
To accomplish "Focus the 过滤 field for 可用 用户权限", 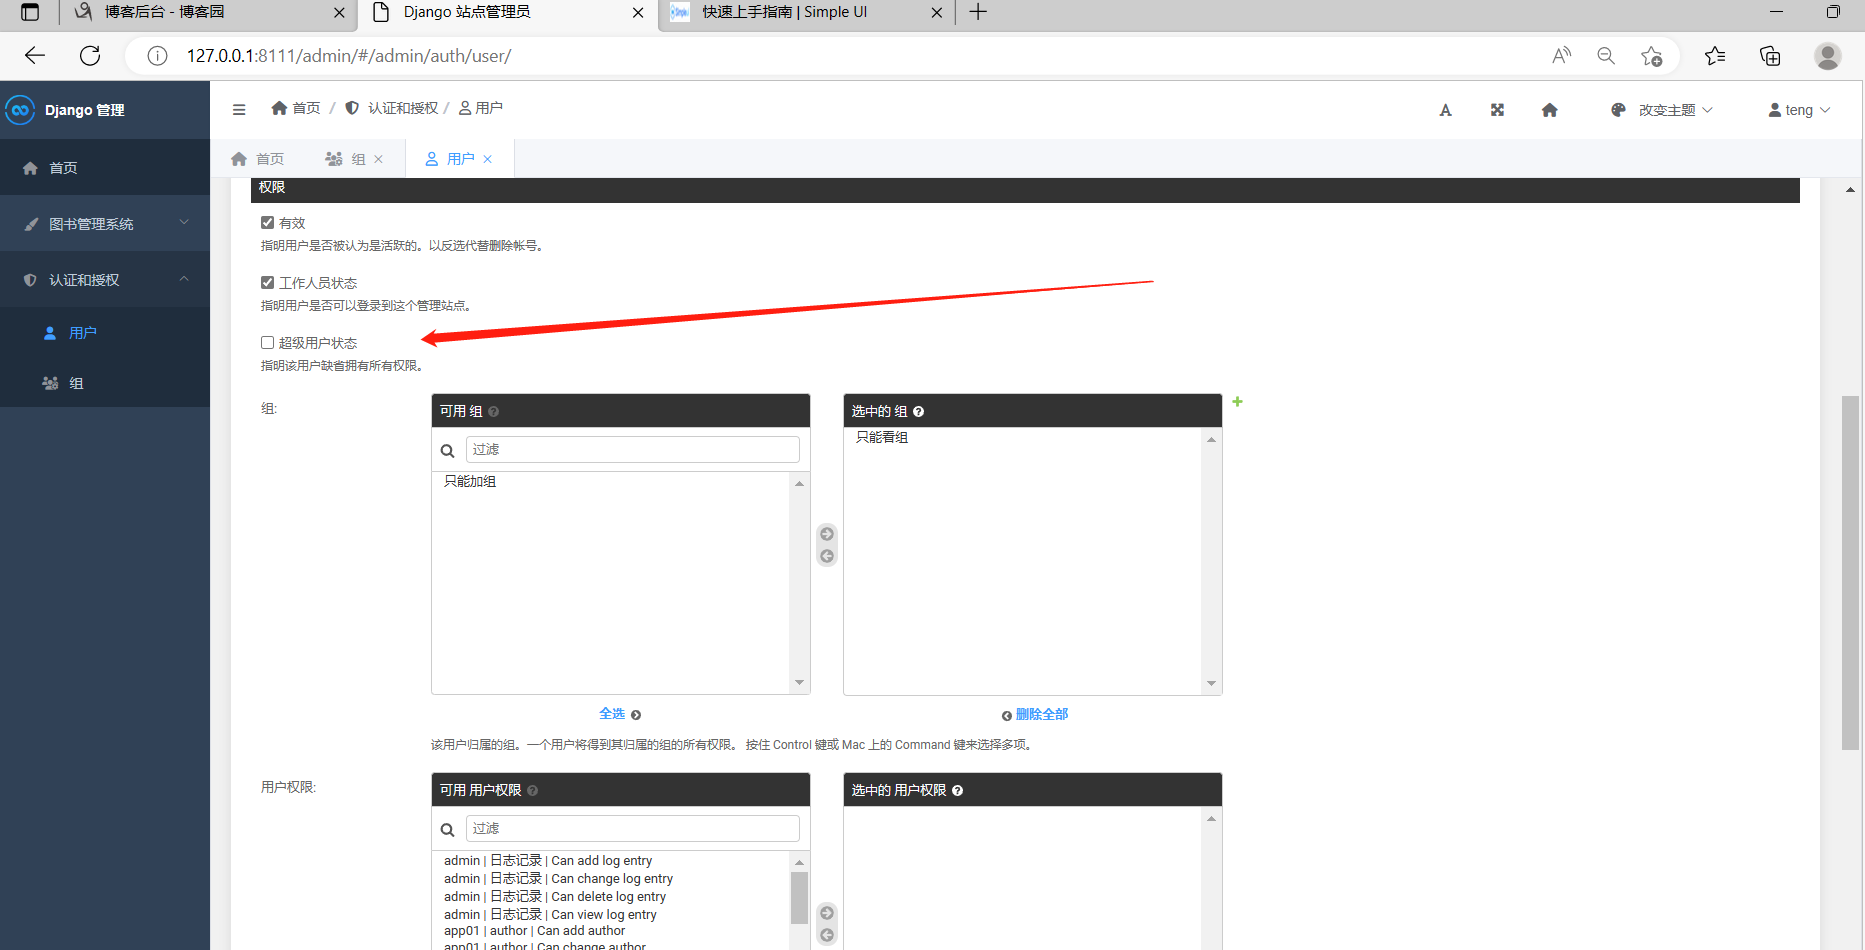I will coord(633,829).
